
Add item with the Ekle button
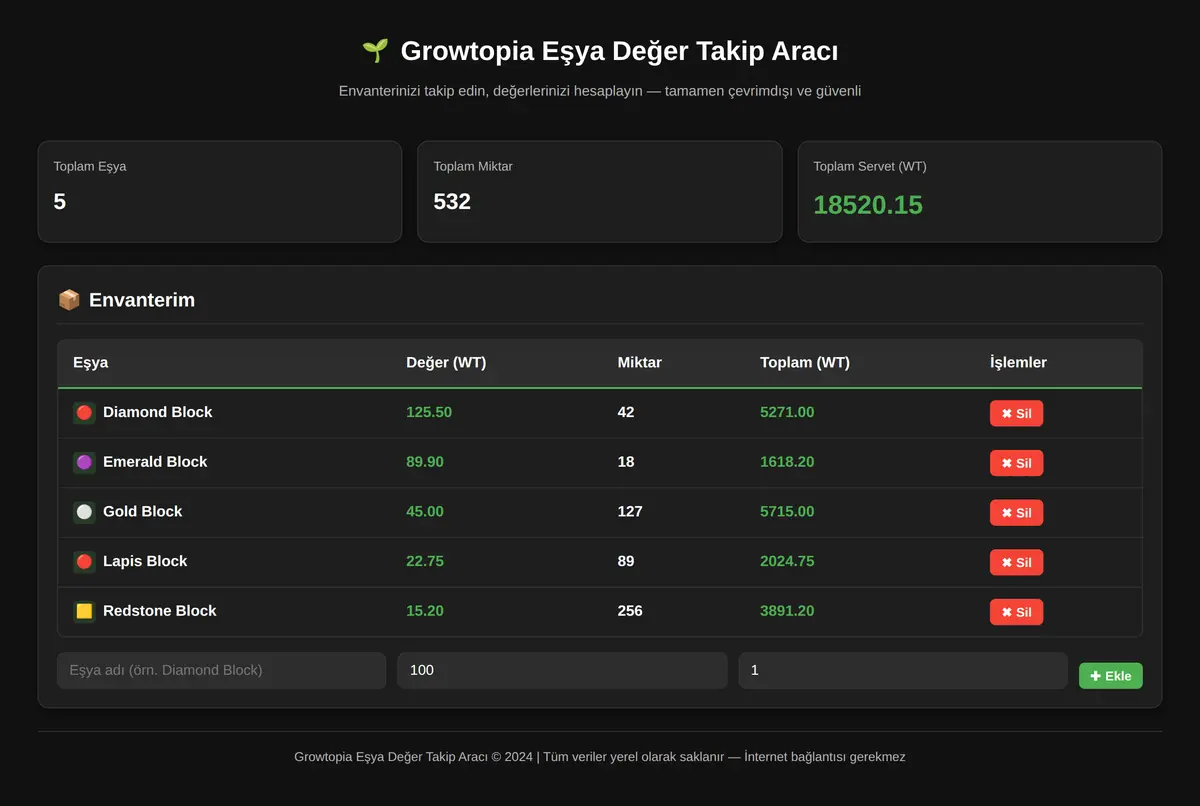click(1110, 676)
